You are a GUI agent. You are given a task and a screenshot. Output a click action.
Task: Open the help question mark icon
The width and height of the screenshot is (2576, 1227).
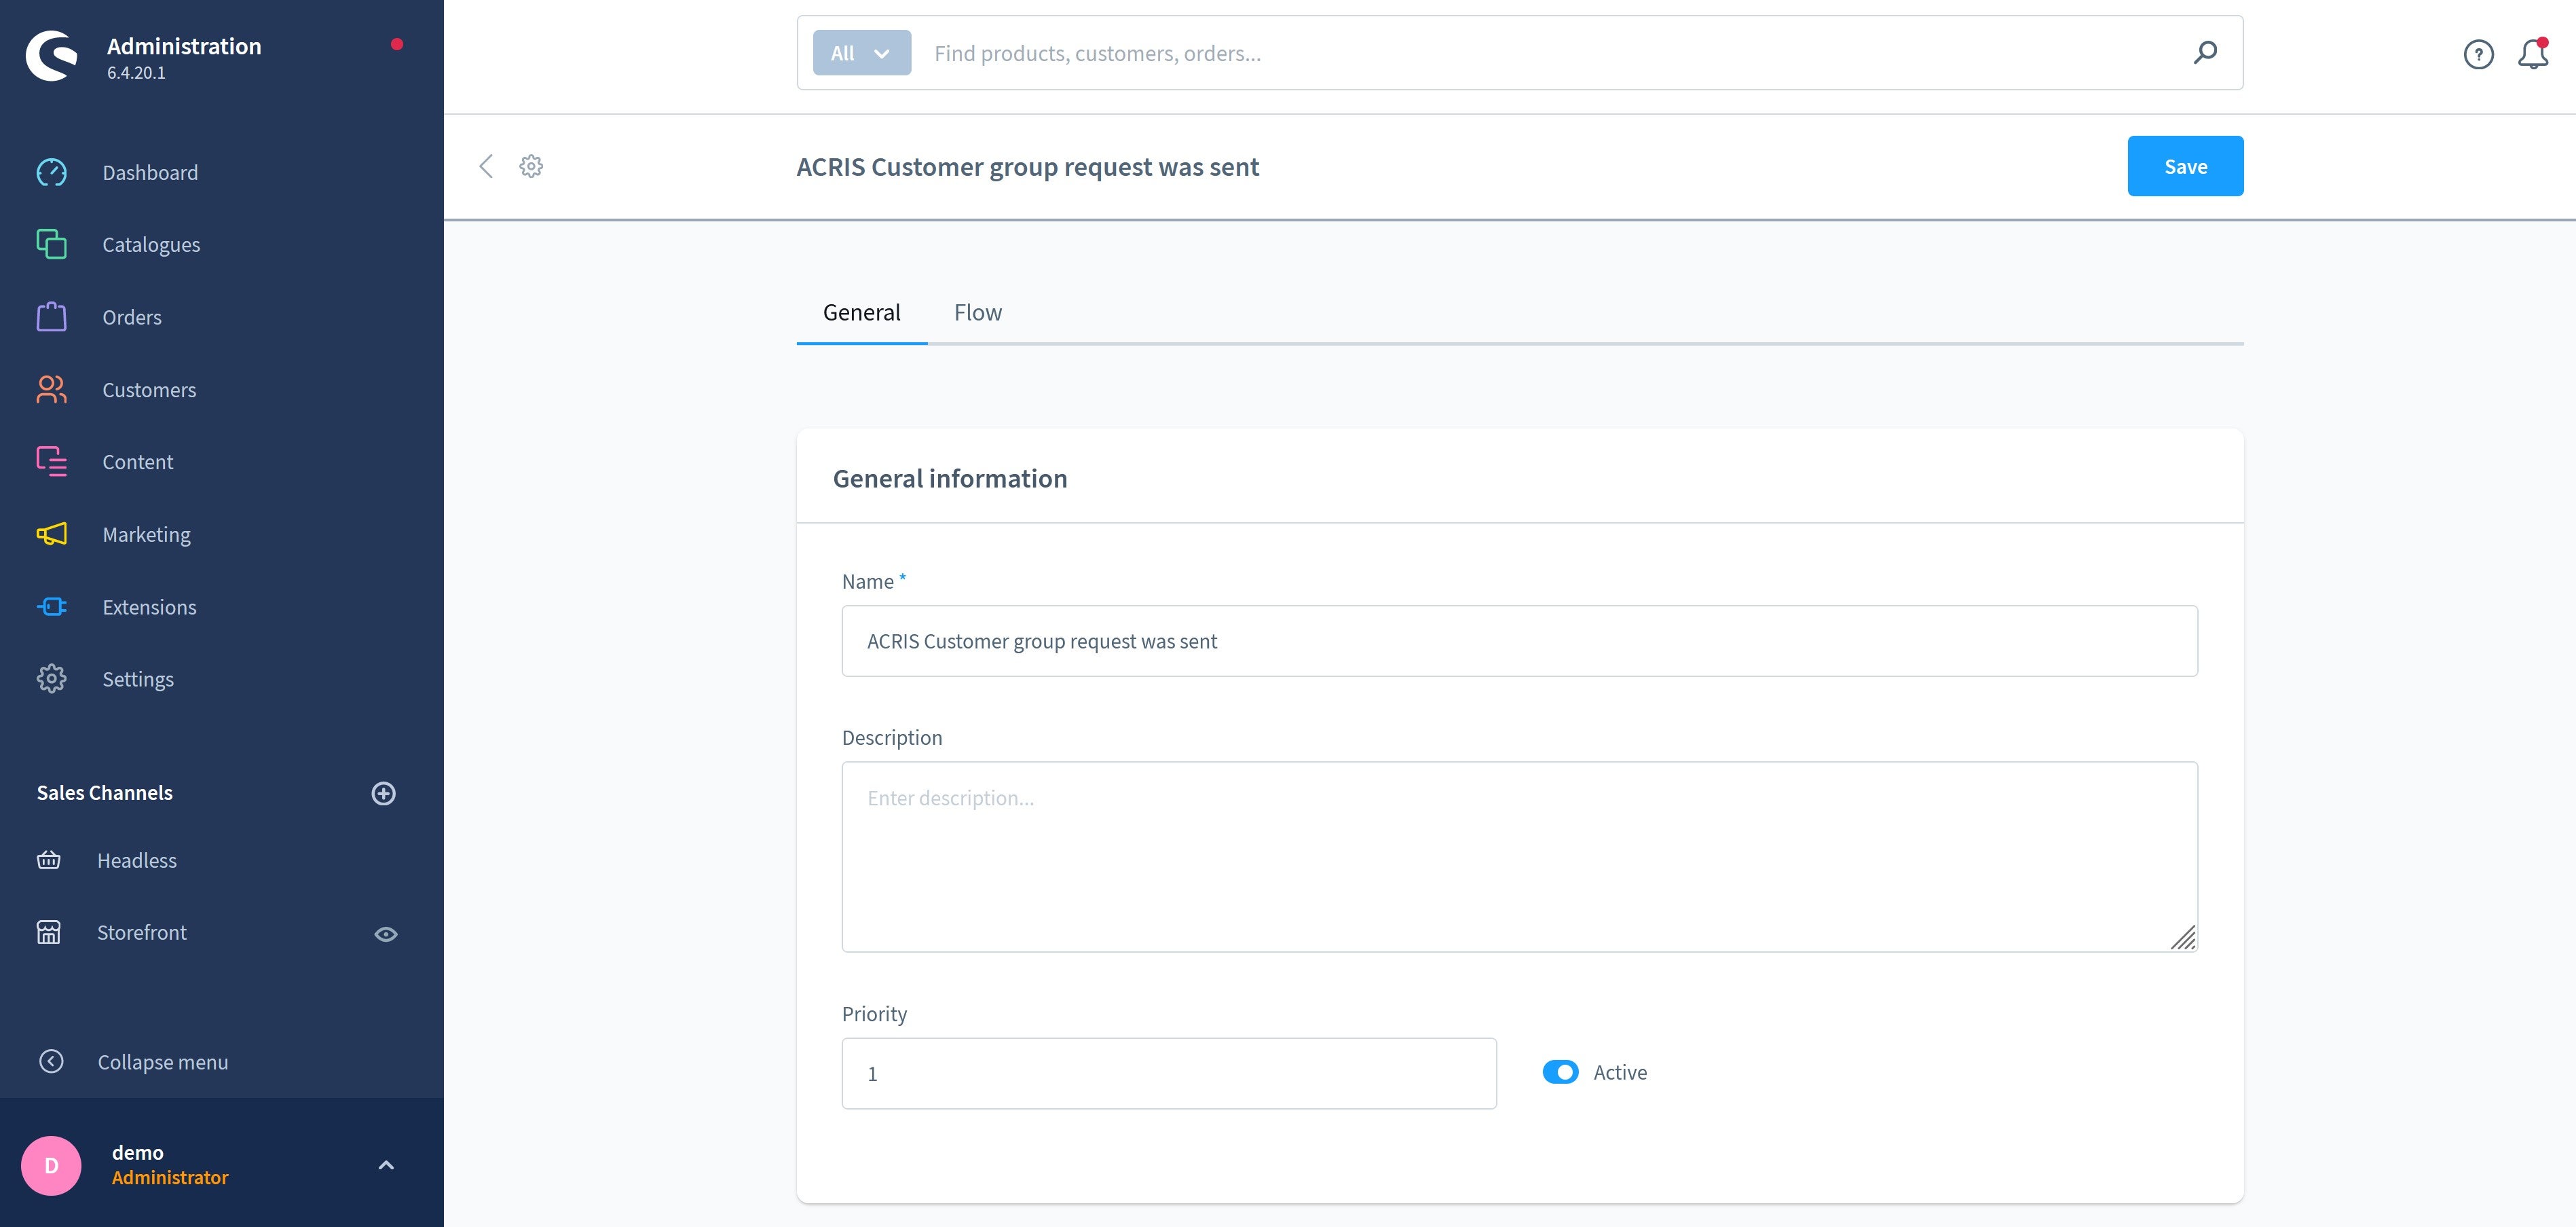click(x=2478, y=54)
